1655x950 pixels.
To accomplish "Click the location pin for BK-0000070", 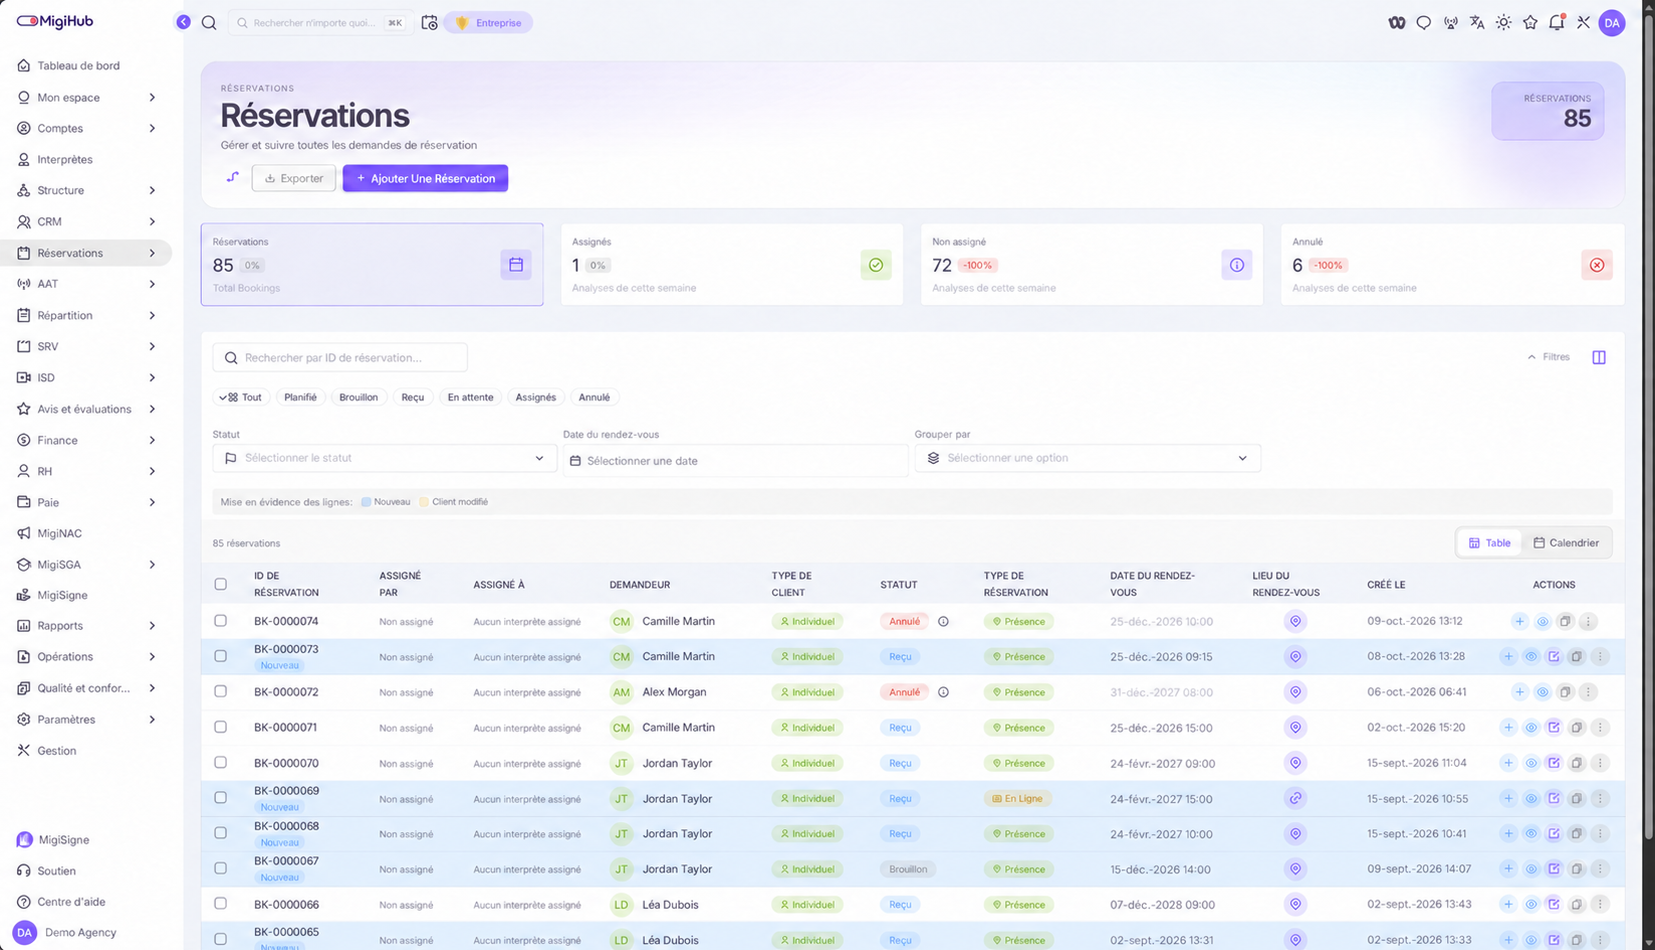I will pyautogui.click(x=1295, y=763).
